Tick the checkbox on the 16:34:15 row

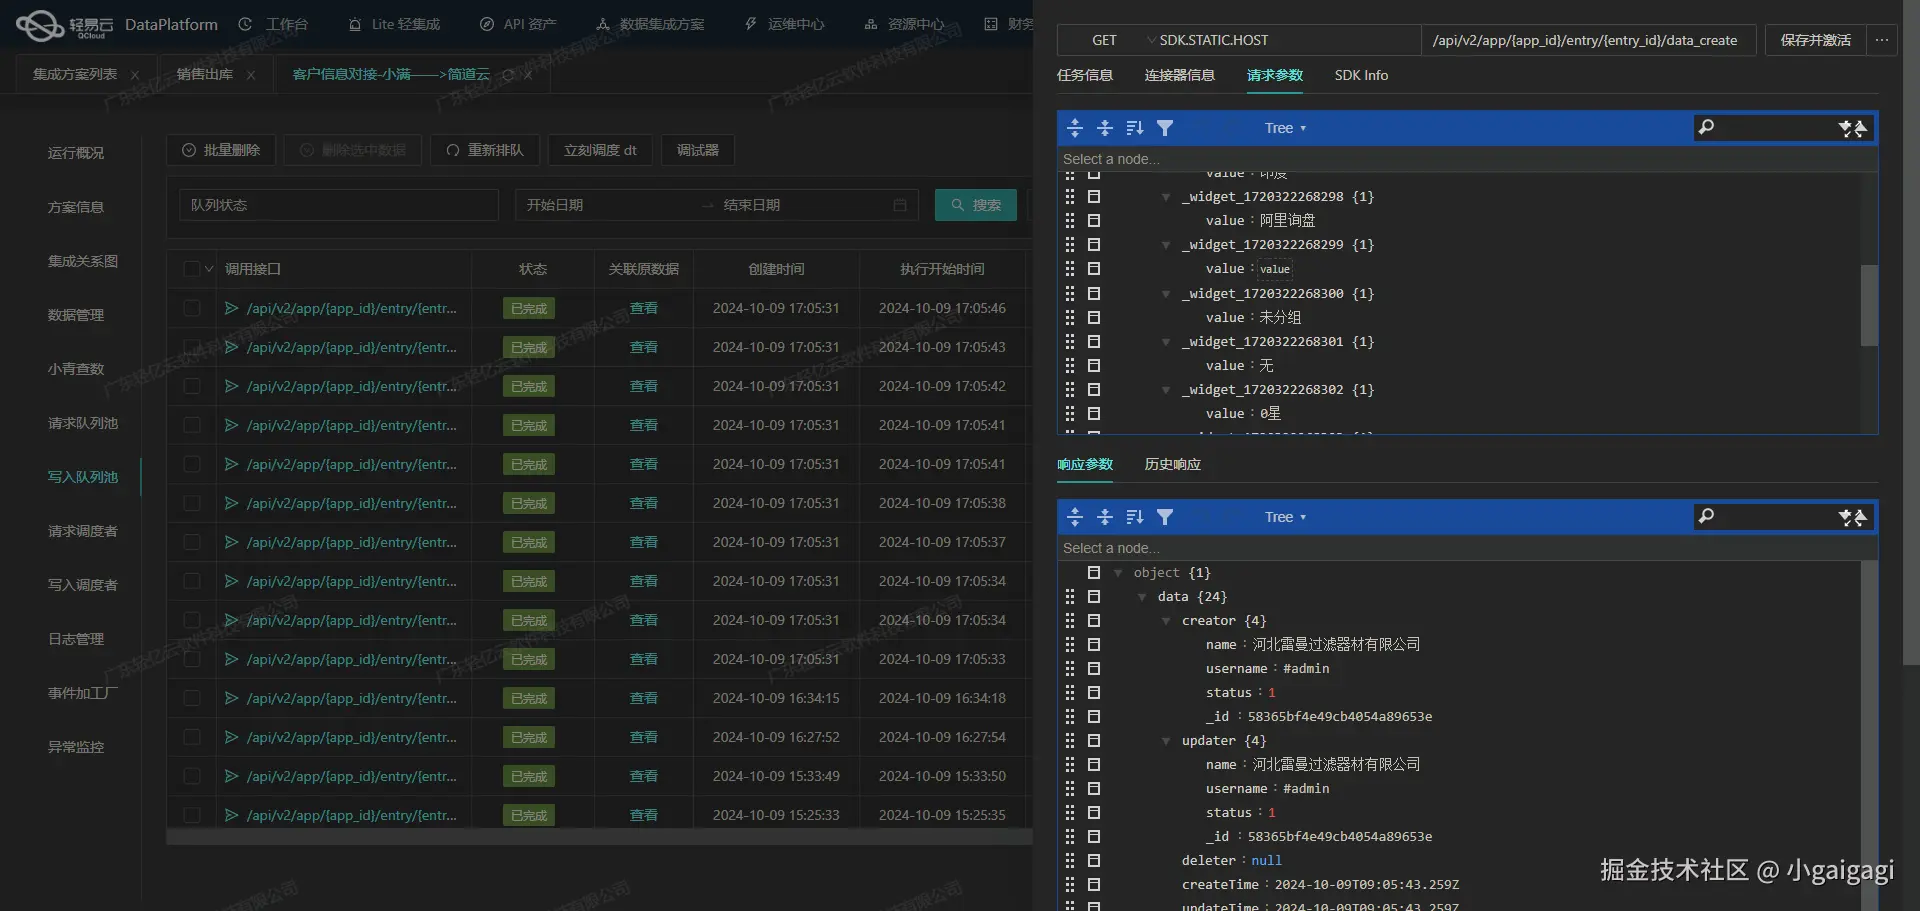(x=192, y=698)
